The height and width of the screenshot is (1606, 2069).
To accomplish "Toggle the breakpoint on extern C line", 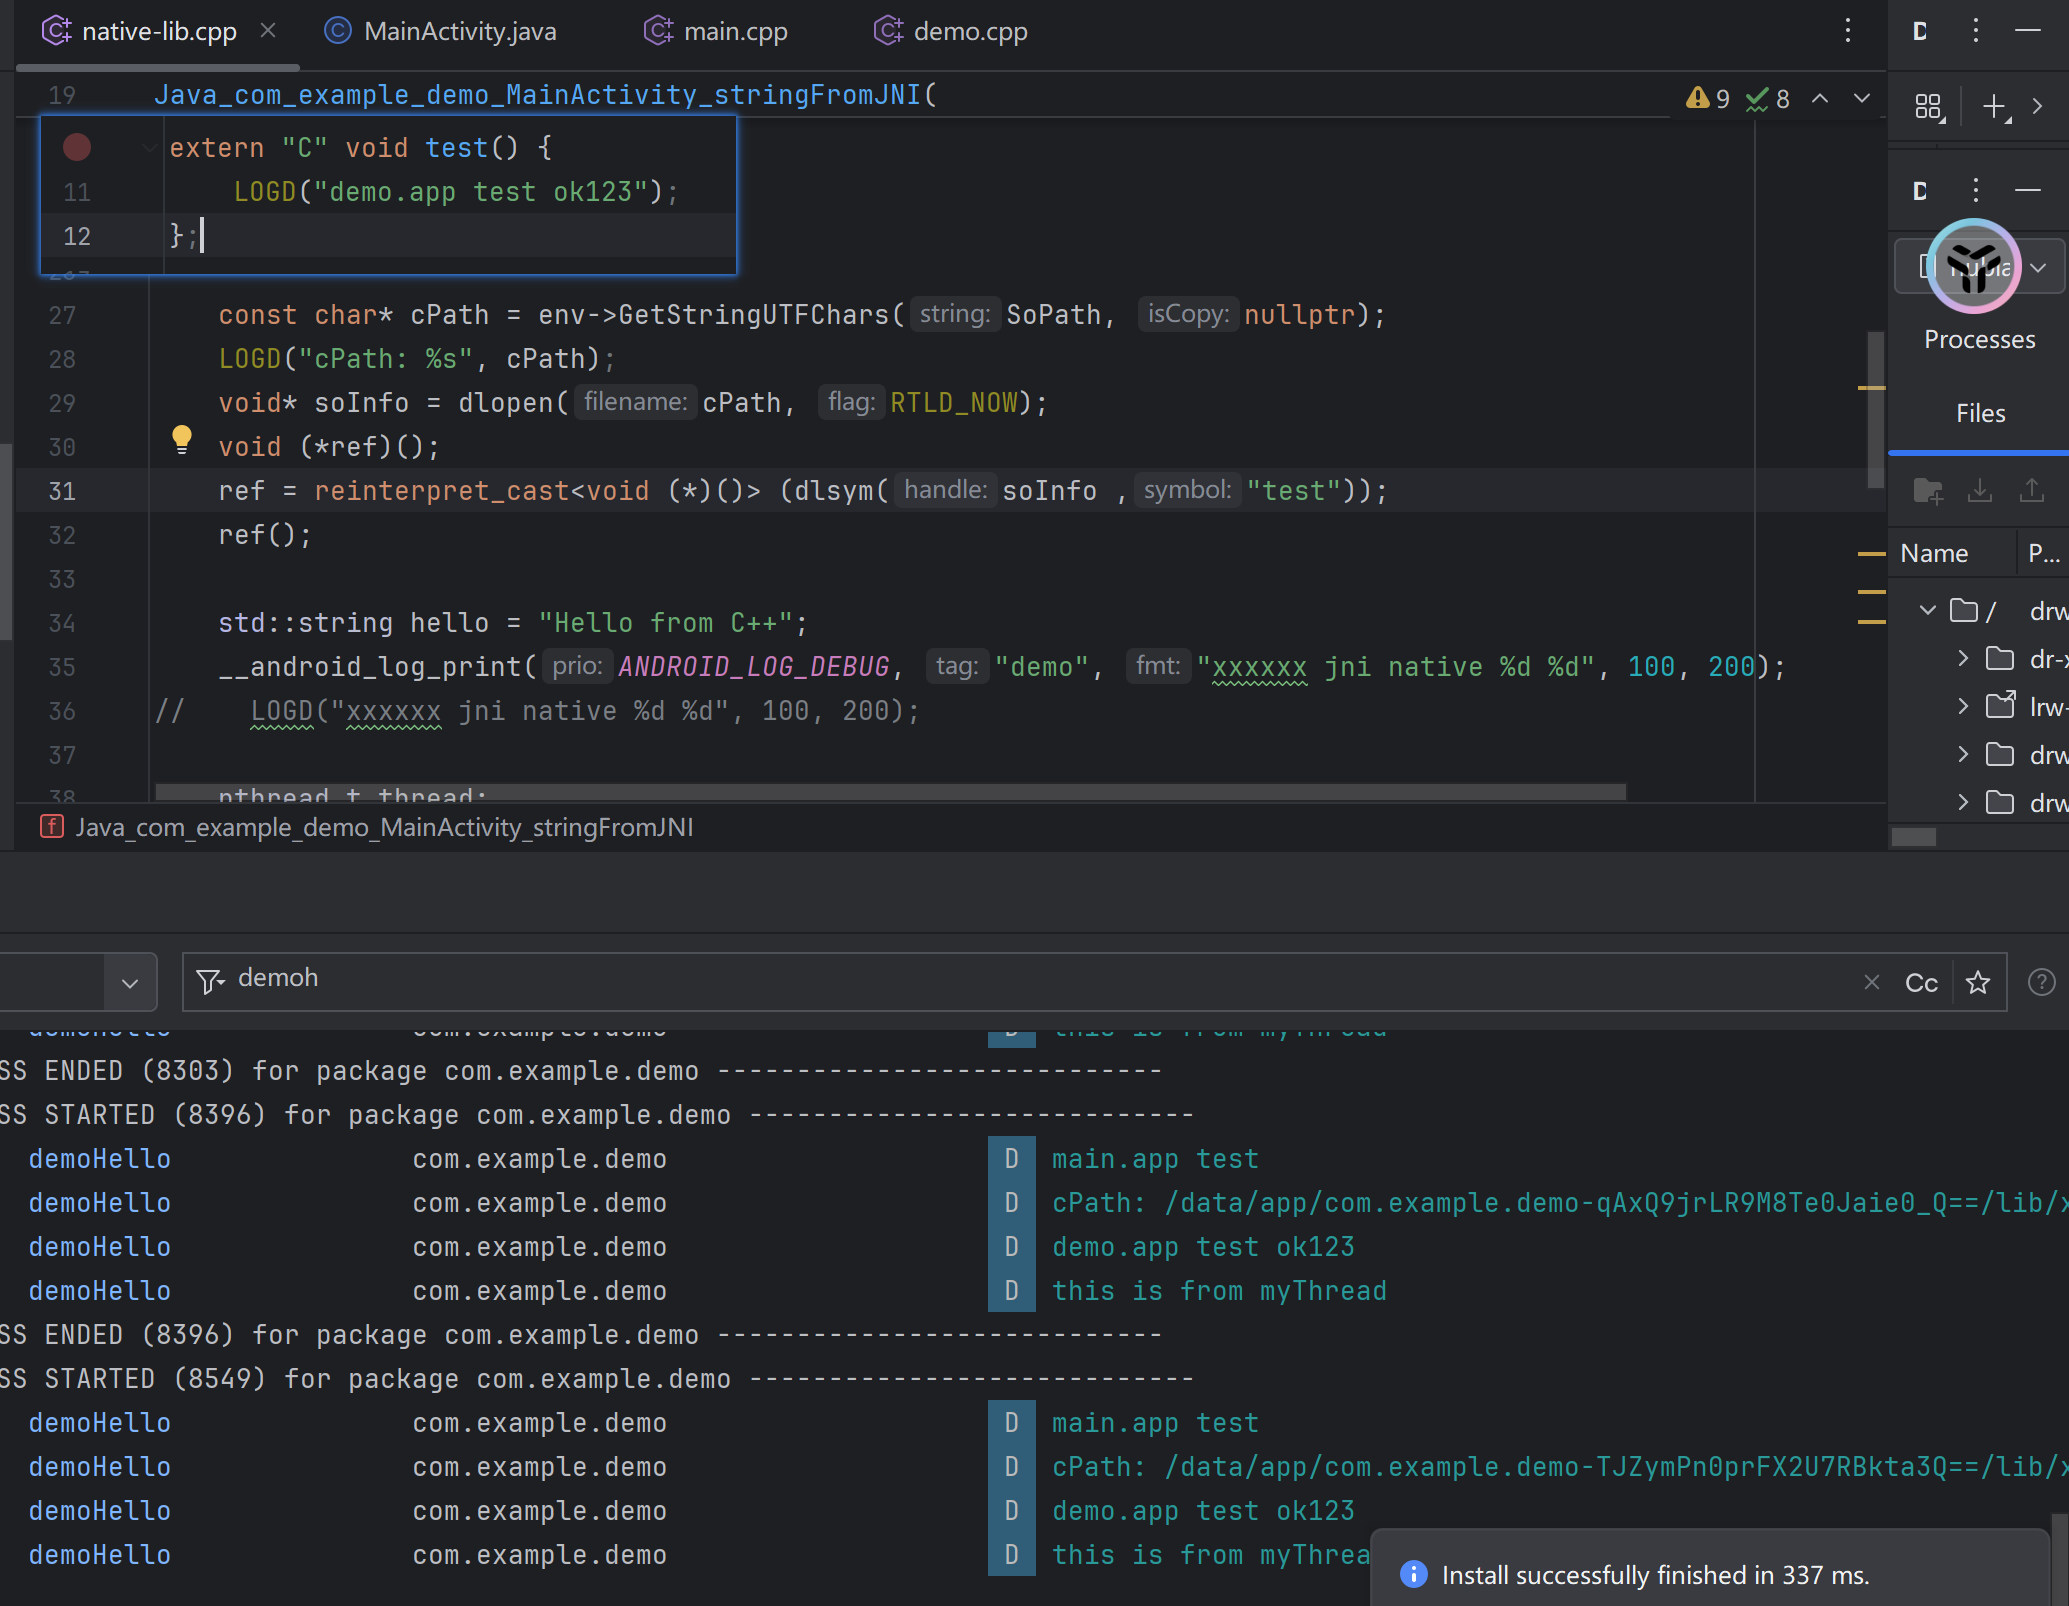I will tap(77, 148).
